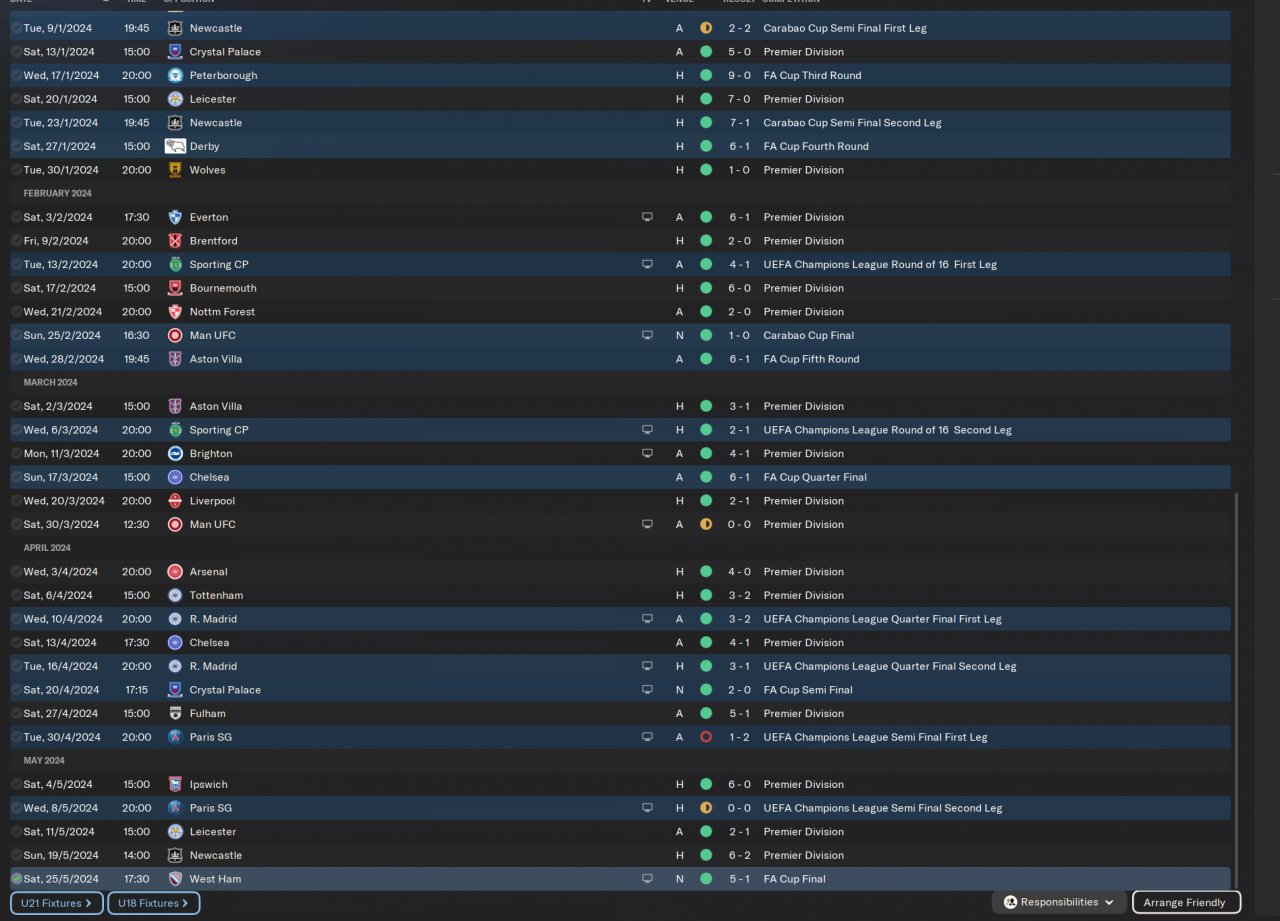The height and width of the screenshot is (921, 1280).
Task: Toggle the check circle for Tue, 9/1/2024 fixture
Action: [x=16, y=28]
